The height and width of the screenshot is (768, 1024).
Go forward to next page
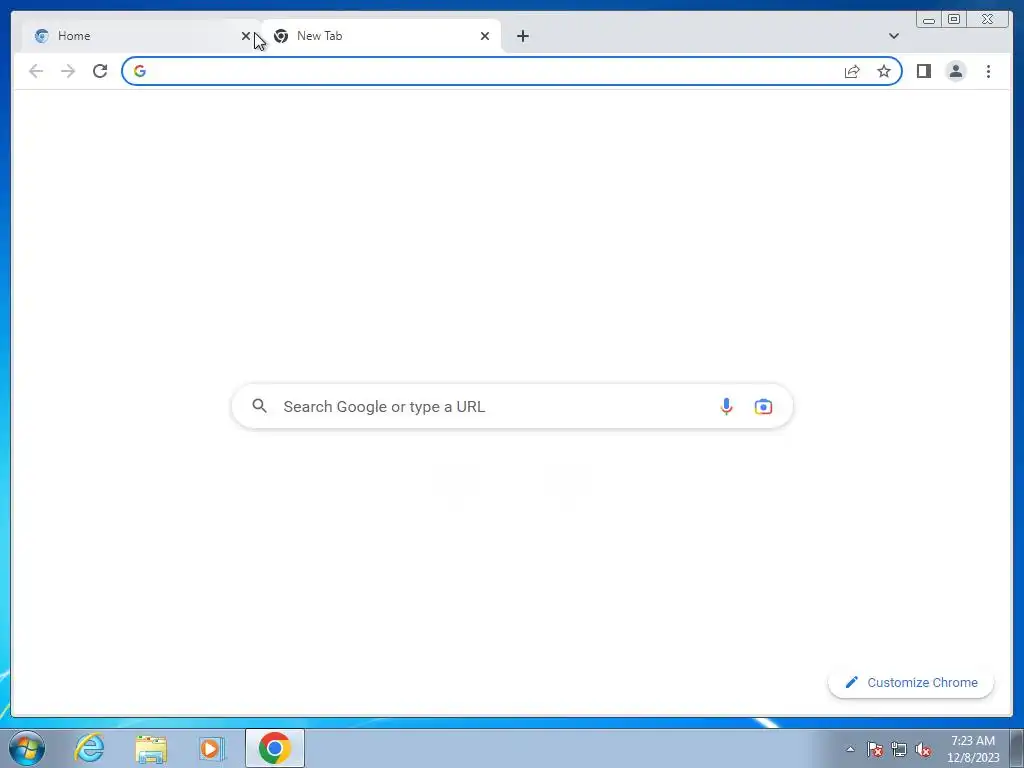(68, 71)
